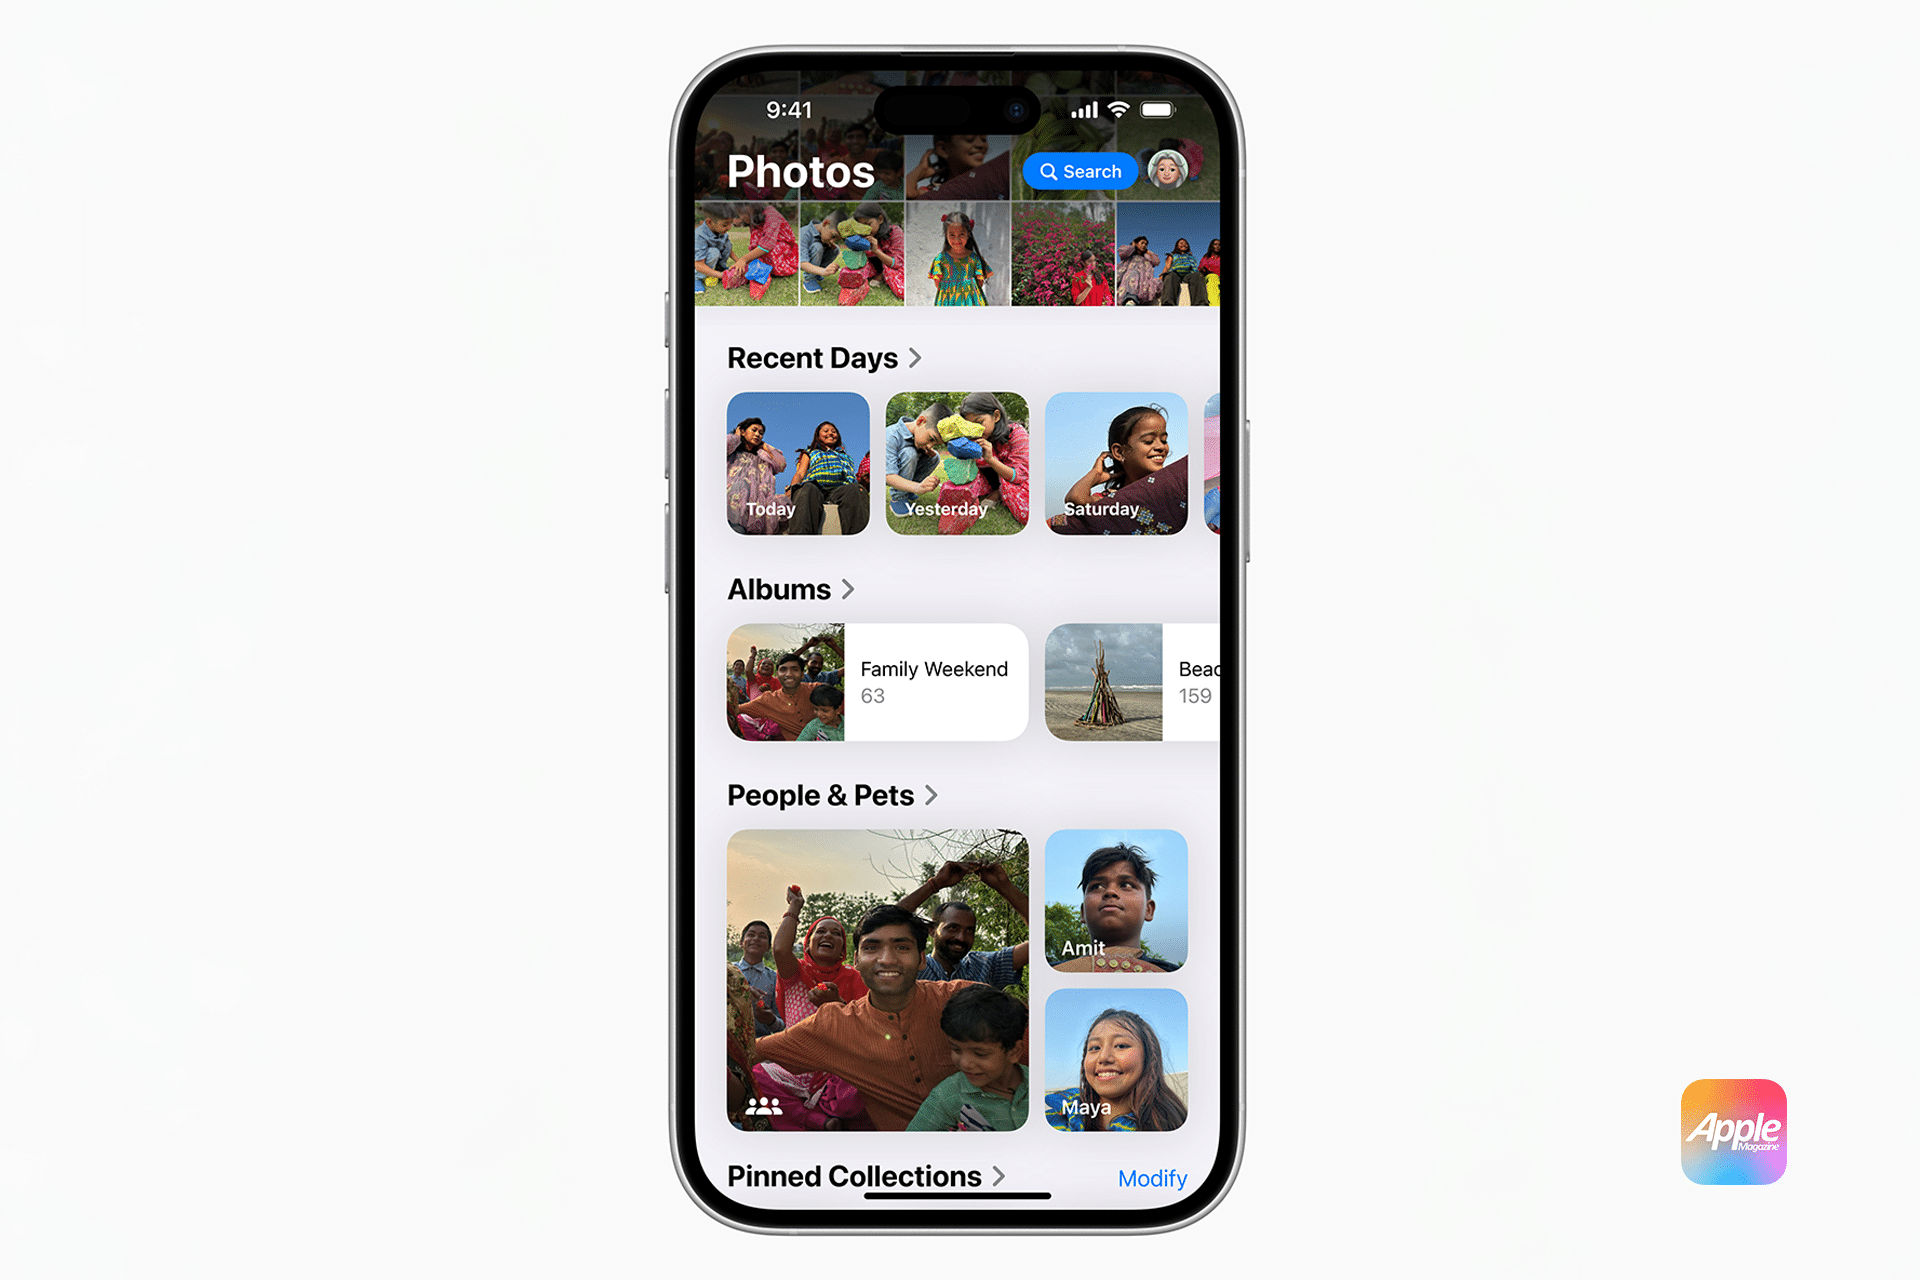Expand the People & Pets section
This screenshot has width=1920, height=1280.
pyautogui.click(x=831, y=794)
